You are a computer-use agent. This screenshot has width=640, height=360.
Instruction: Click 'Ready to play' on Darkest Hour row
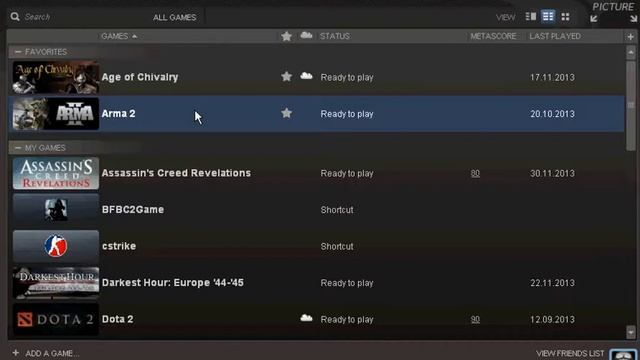[x=347, y=283]
